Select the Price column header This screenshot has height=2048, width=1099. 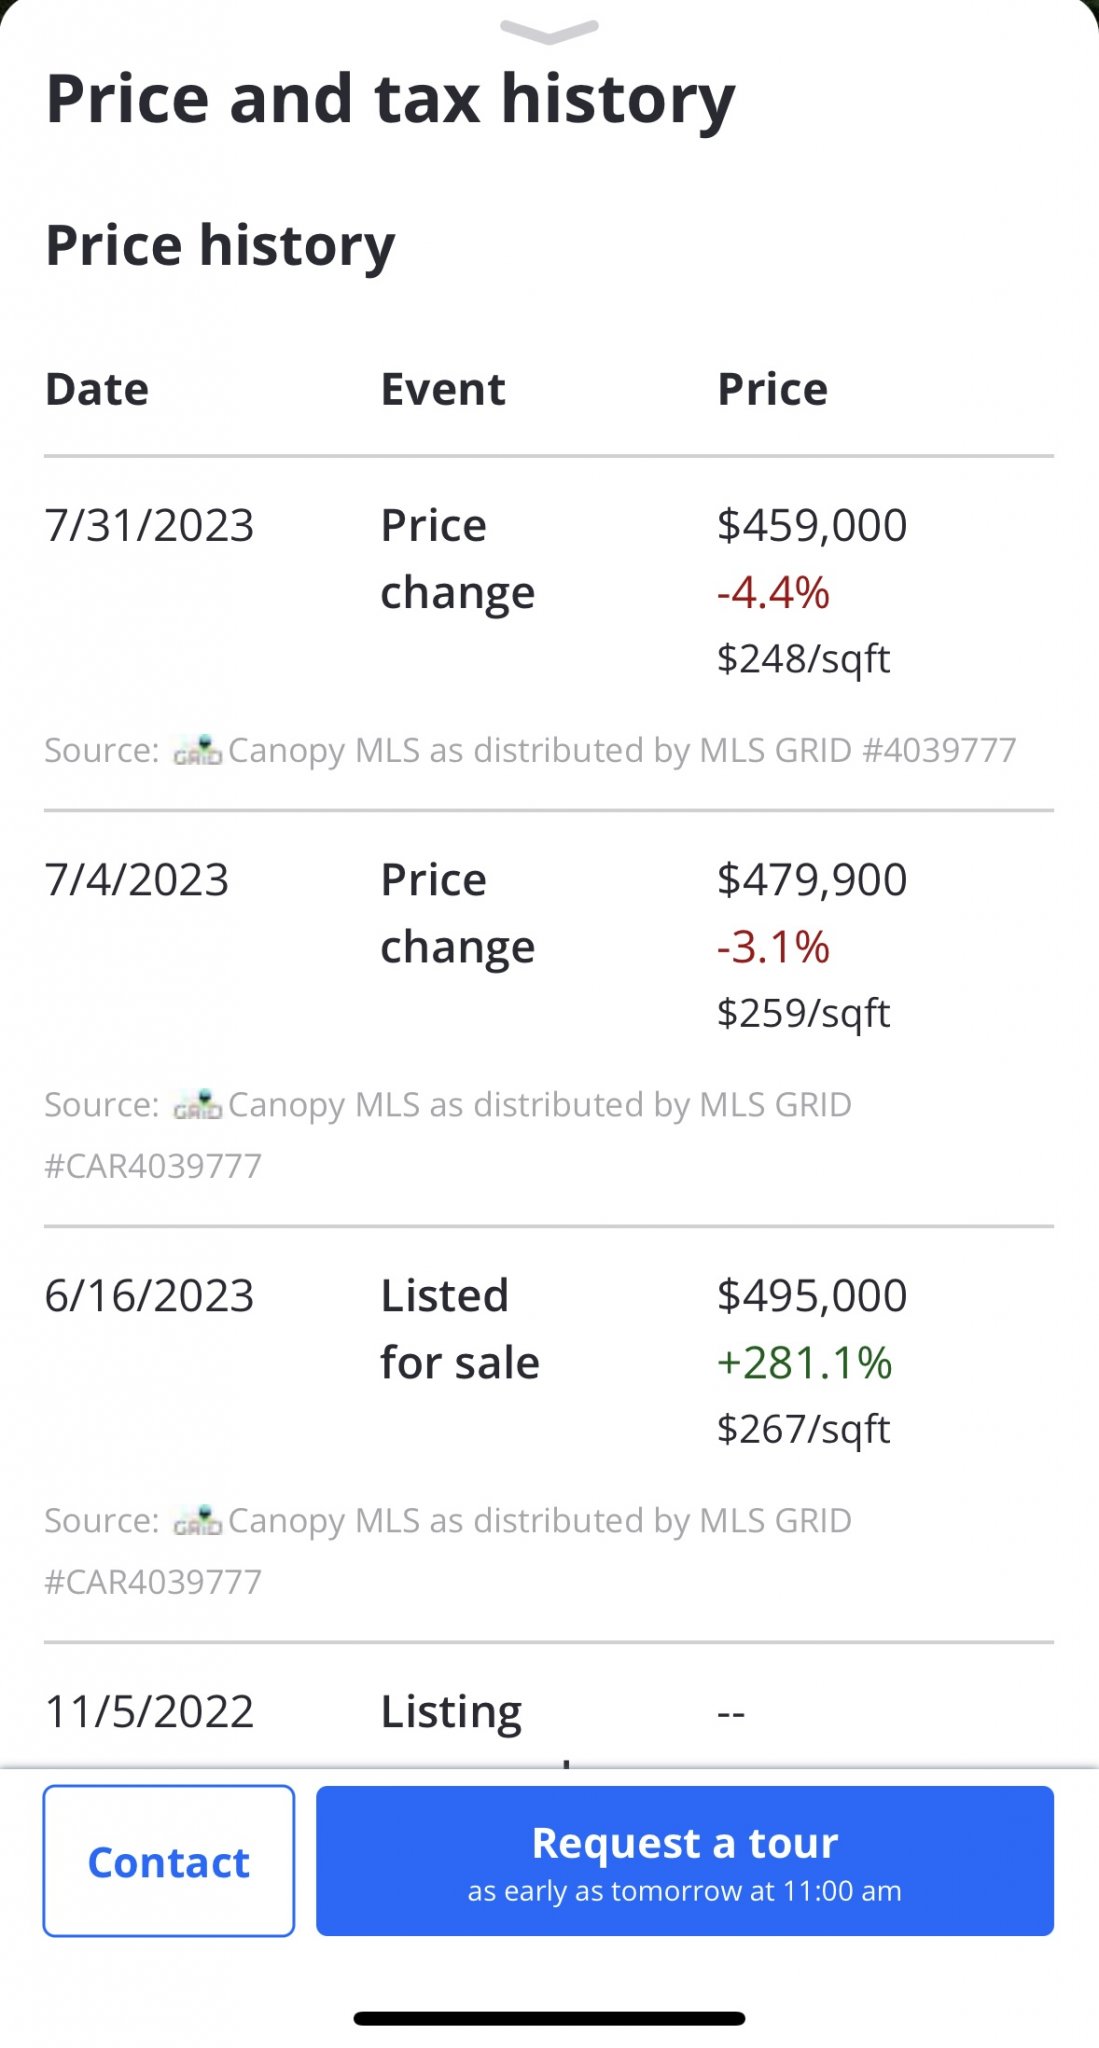[772, 389]
